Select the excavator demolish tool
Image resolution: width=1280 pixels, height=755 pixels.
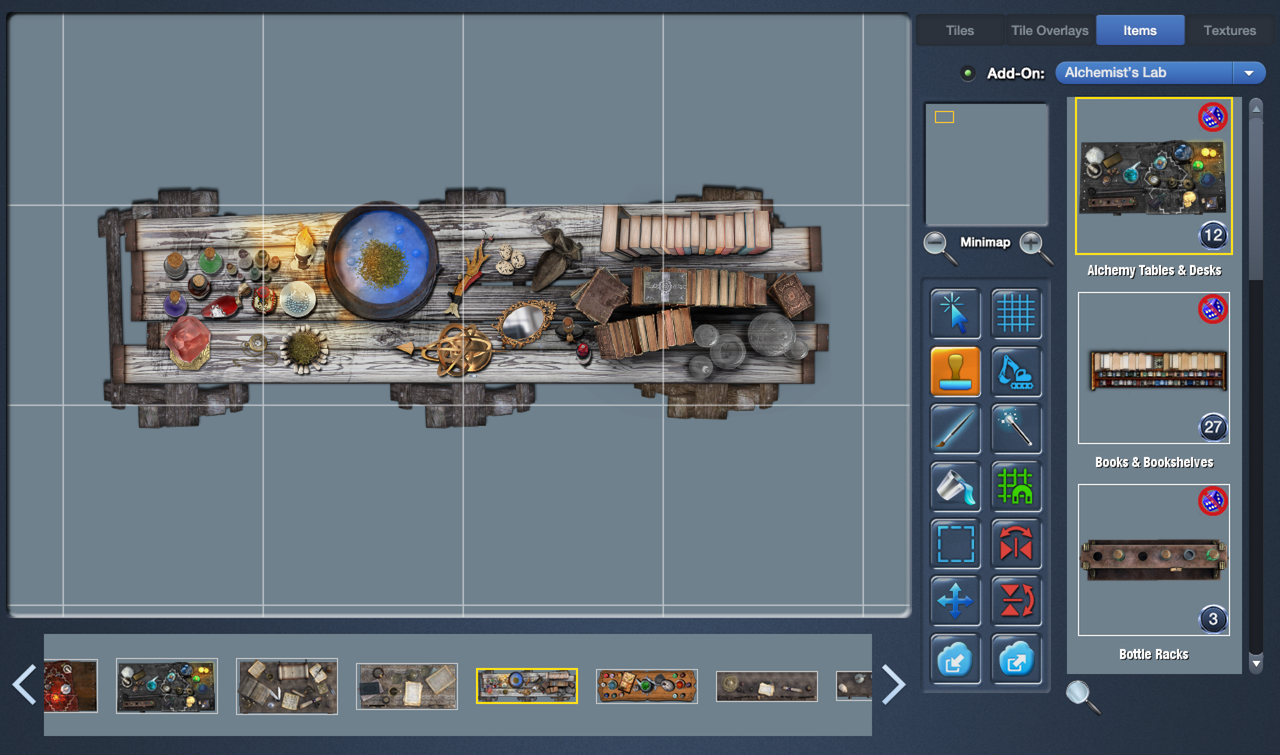tap(1016, 372)
